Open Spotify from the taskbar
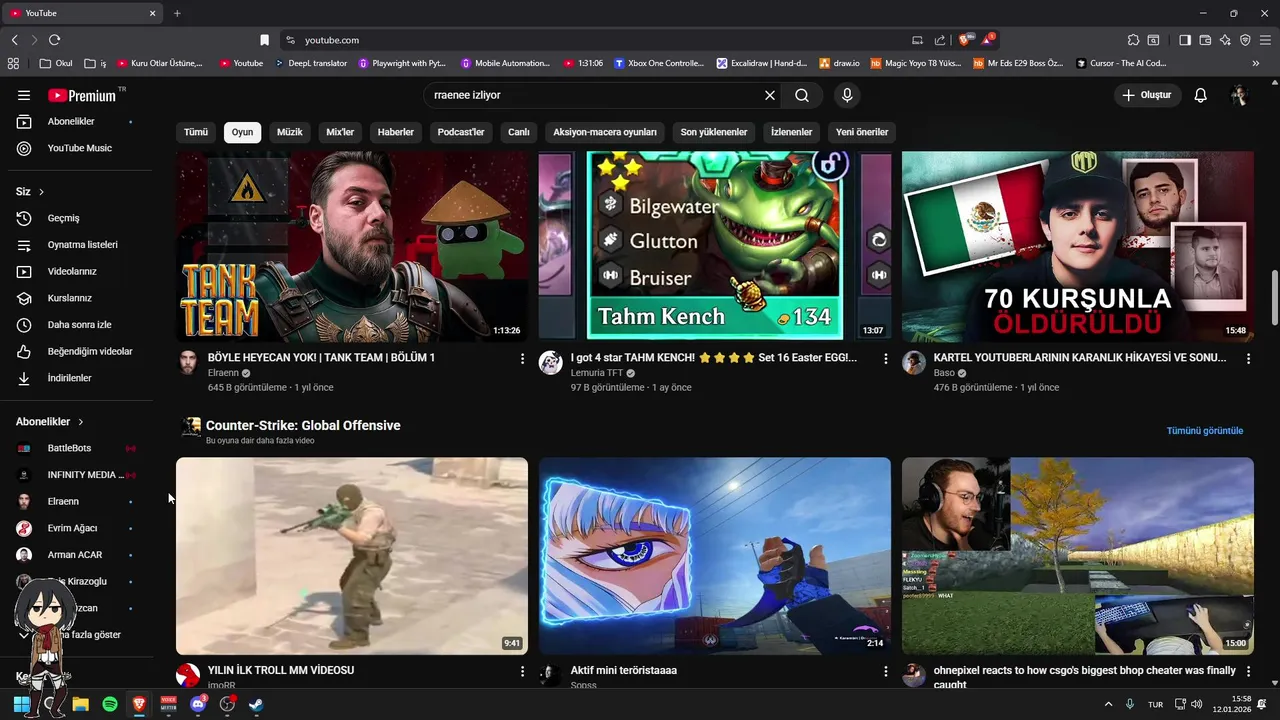Image resolution: width=1280 pixels, height=720 pixels. click(110, 704)
